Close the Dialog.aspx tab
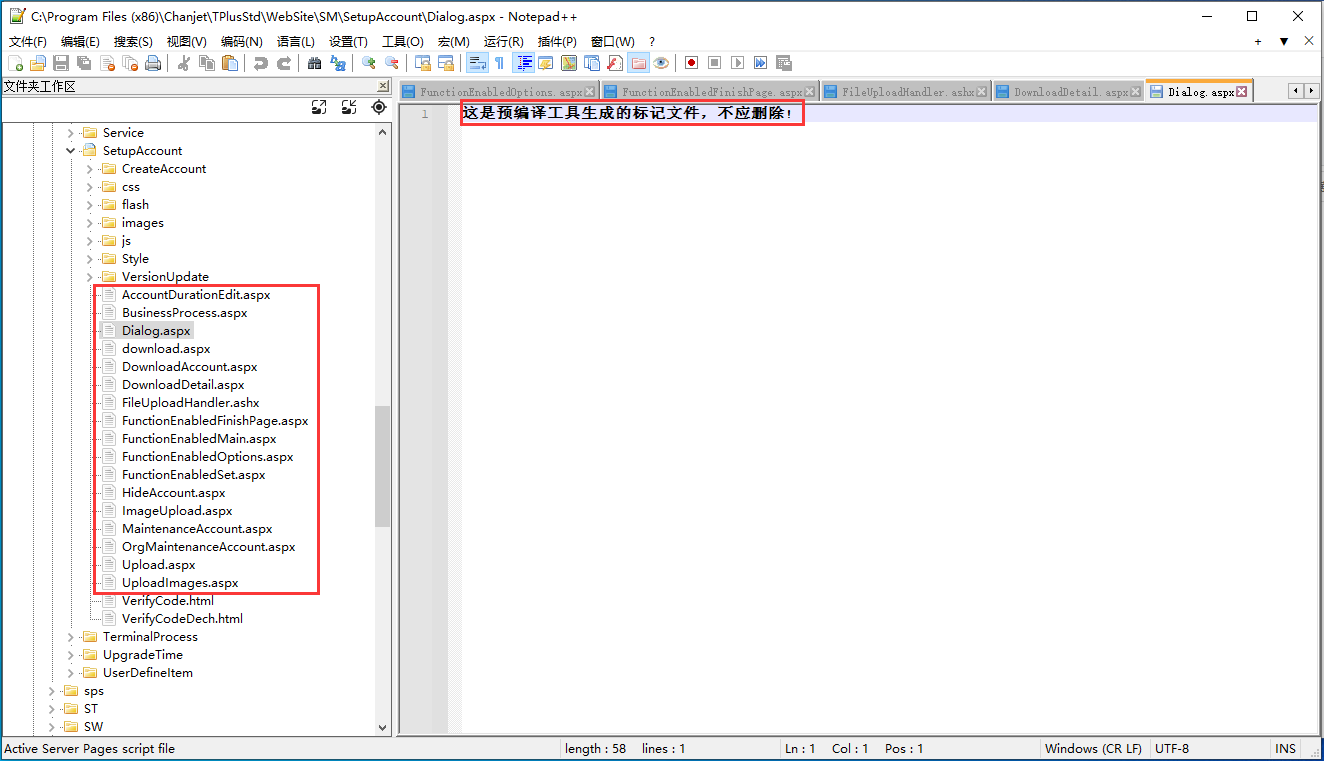This screenshot has height=761, width=1324. [1241, 92]
